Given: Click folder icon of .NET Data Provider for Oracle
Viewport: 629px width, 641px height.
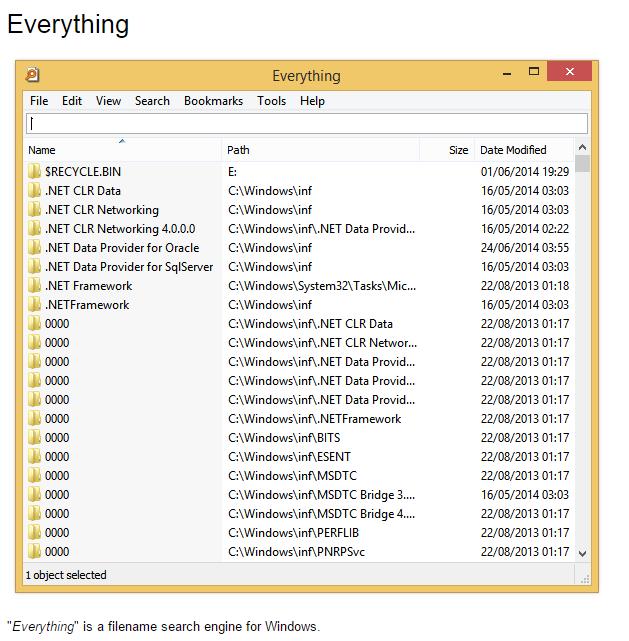Looking at the screenshot, I should coord(34,247).
